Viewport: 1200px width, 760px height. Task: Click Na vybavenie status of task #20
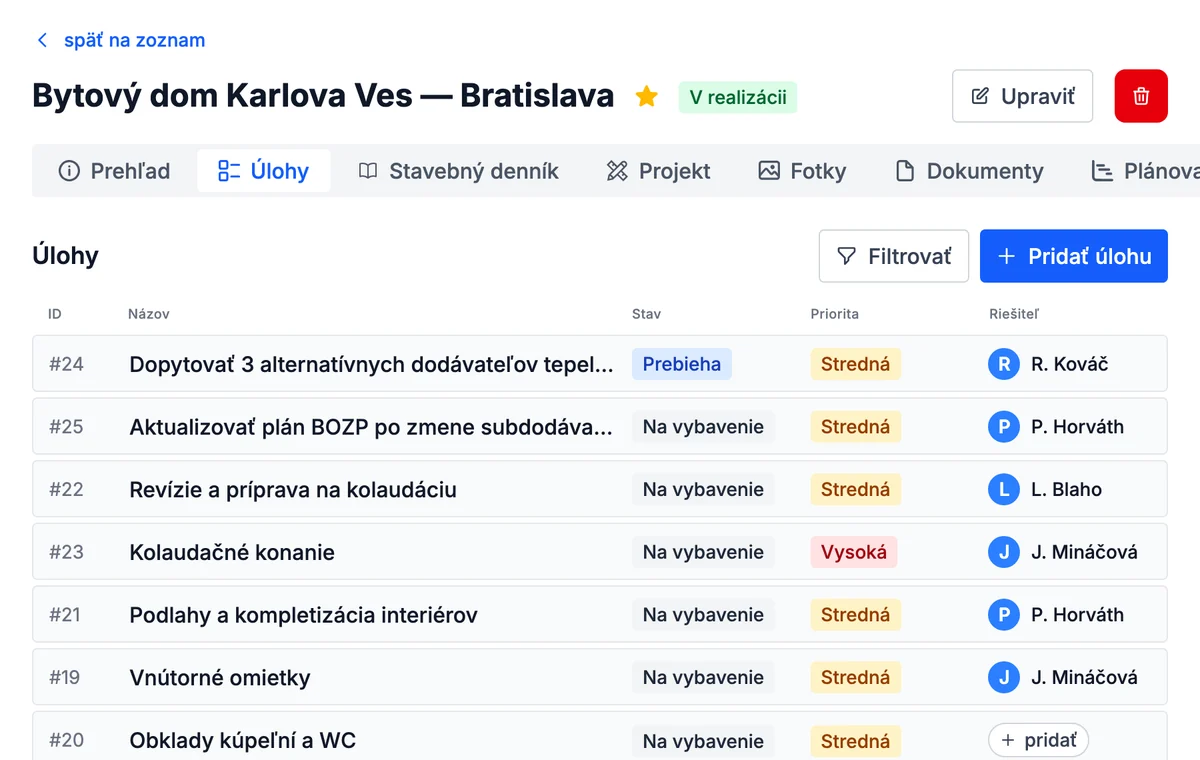coord(703,741)
